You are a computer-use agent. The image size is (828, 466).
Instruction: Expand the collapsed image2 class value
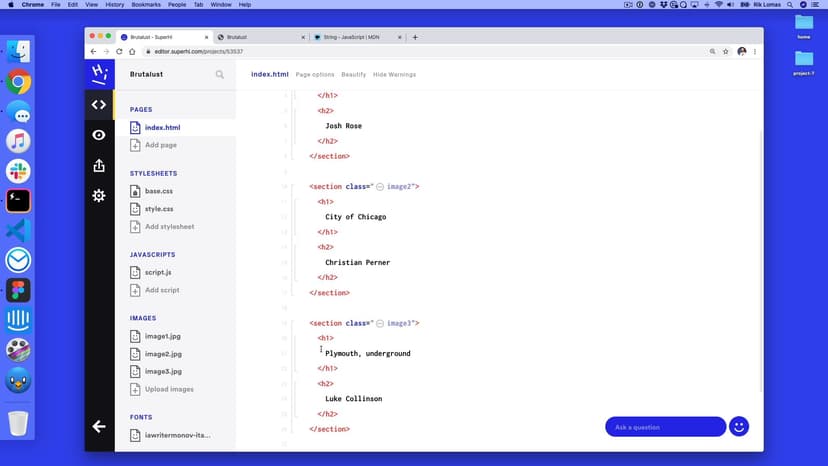380,187
